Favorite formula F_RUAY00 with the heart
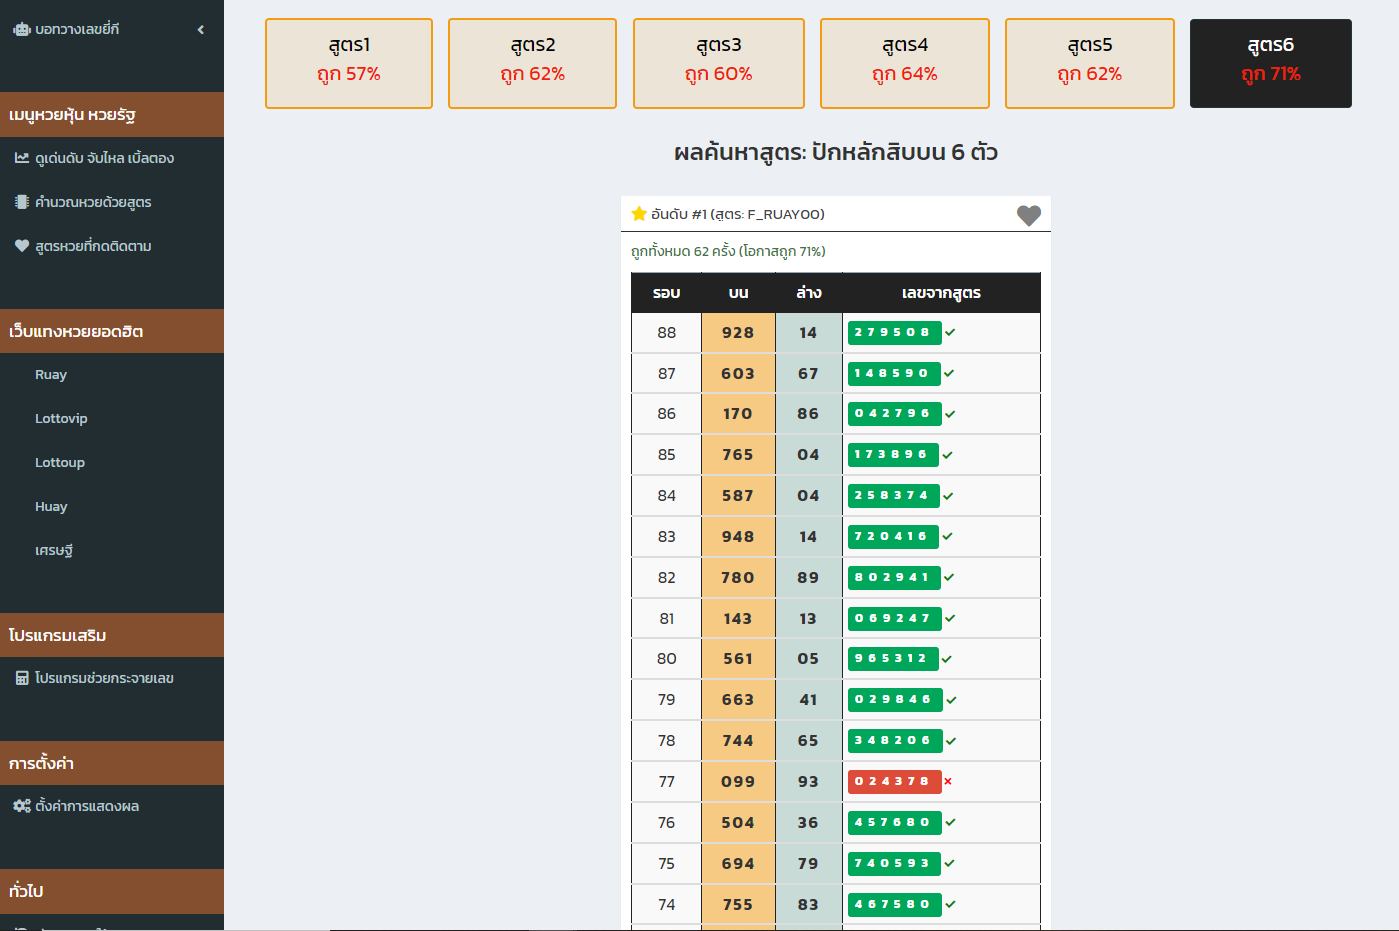The height and width of the screenshot is (931, 1399). coord(1029,215)
